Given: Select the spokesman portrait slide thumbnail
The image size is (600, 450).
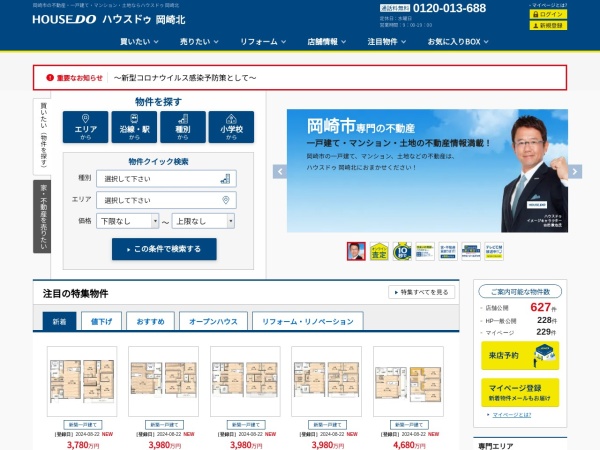Looking at the screenshot, I should pos(356,251).
